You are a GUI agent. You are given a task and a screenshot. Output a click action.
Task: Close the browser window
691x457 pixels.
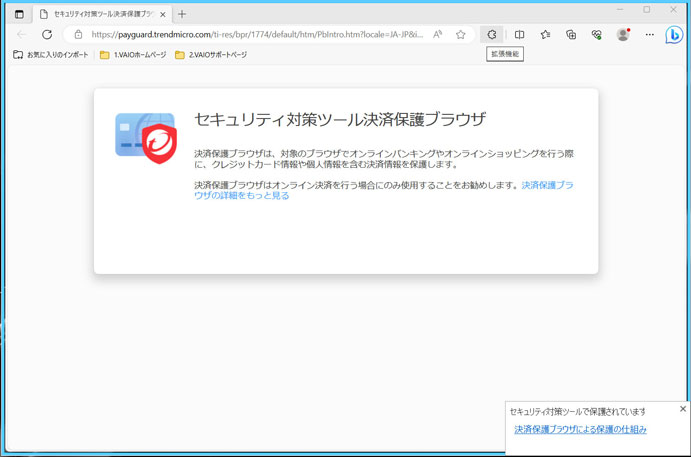pyautogui.click(x=673, y=9)
